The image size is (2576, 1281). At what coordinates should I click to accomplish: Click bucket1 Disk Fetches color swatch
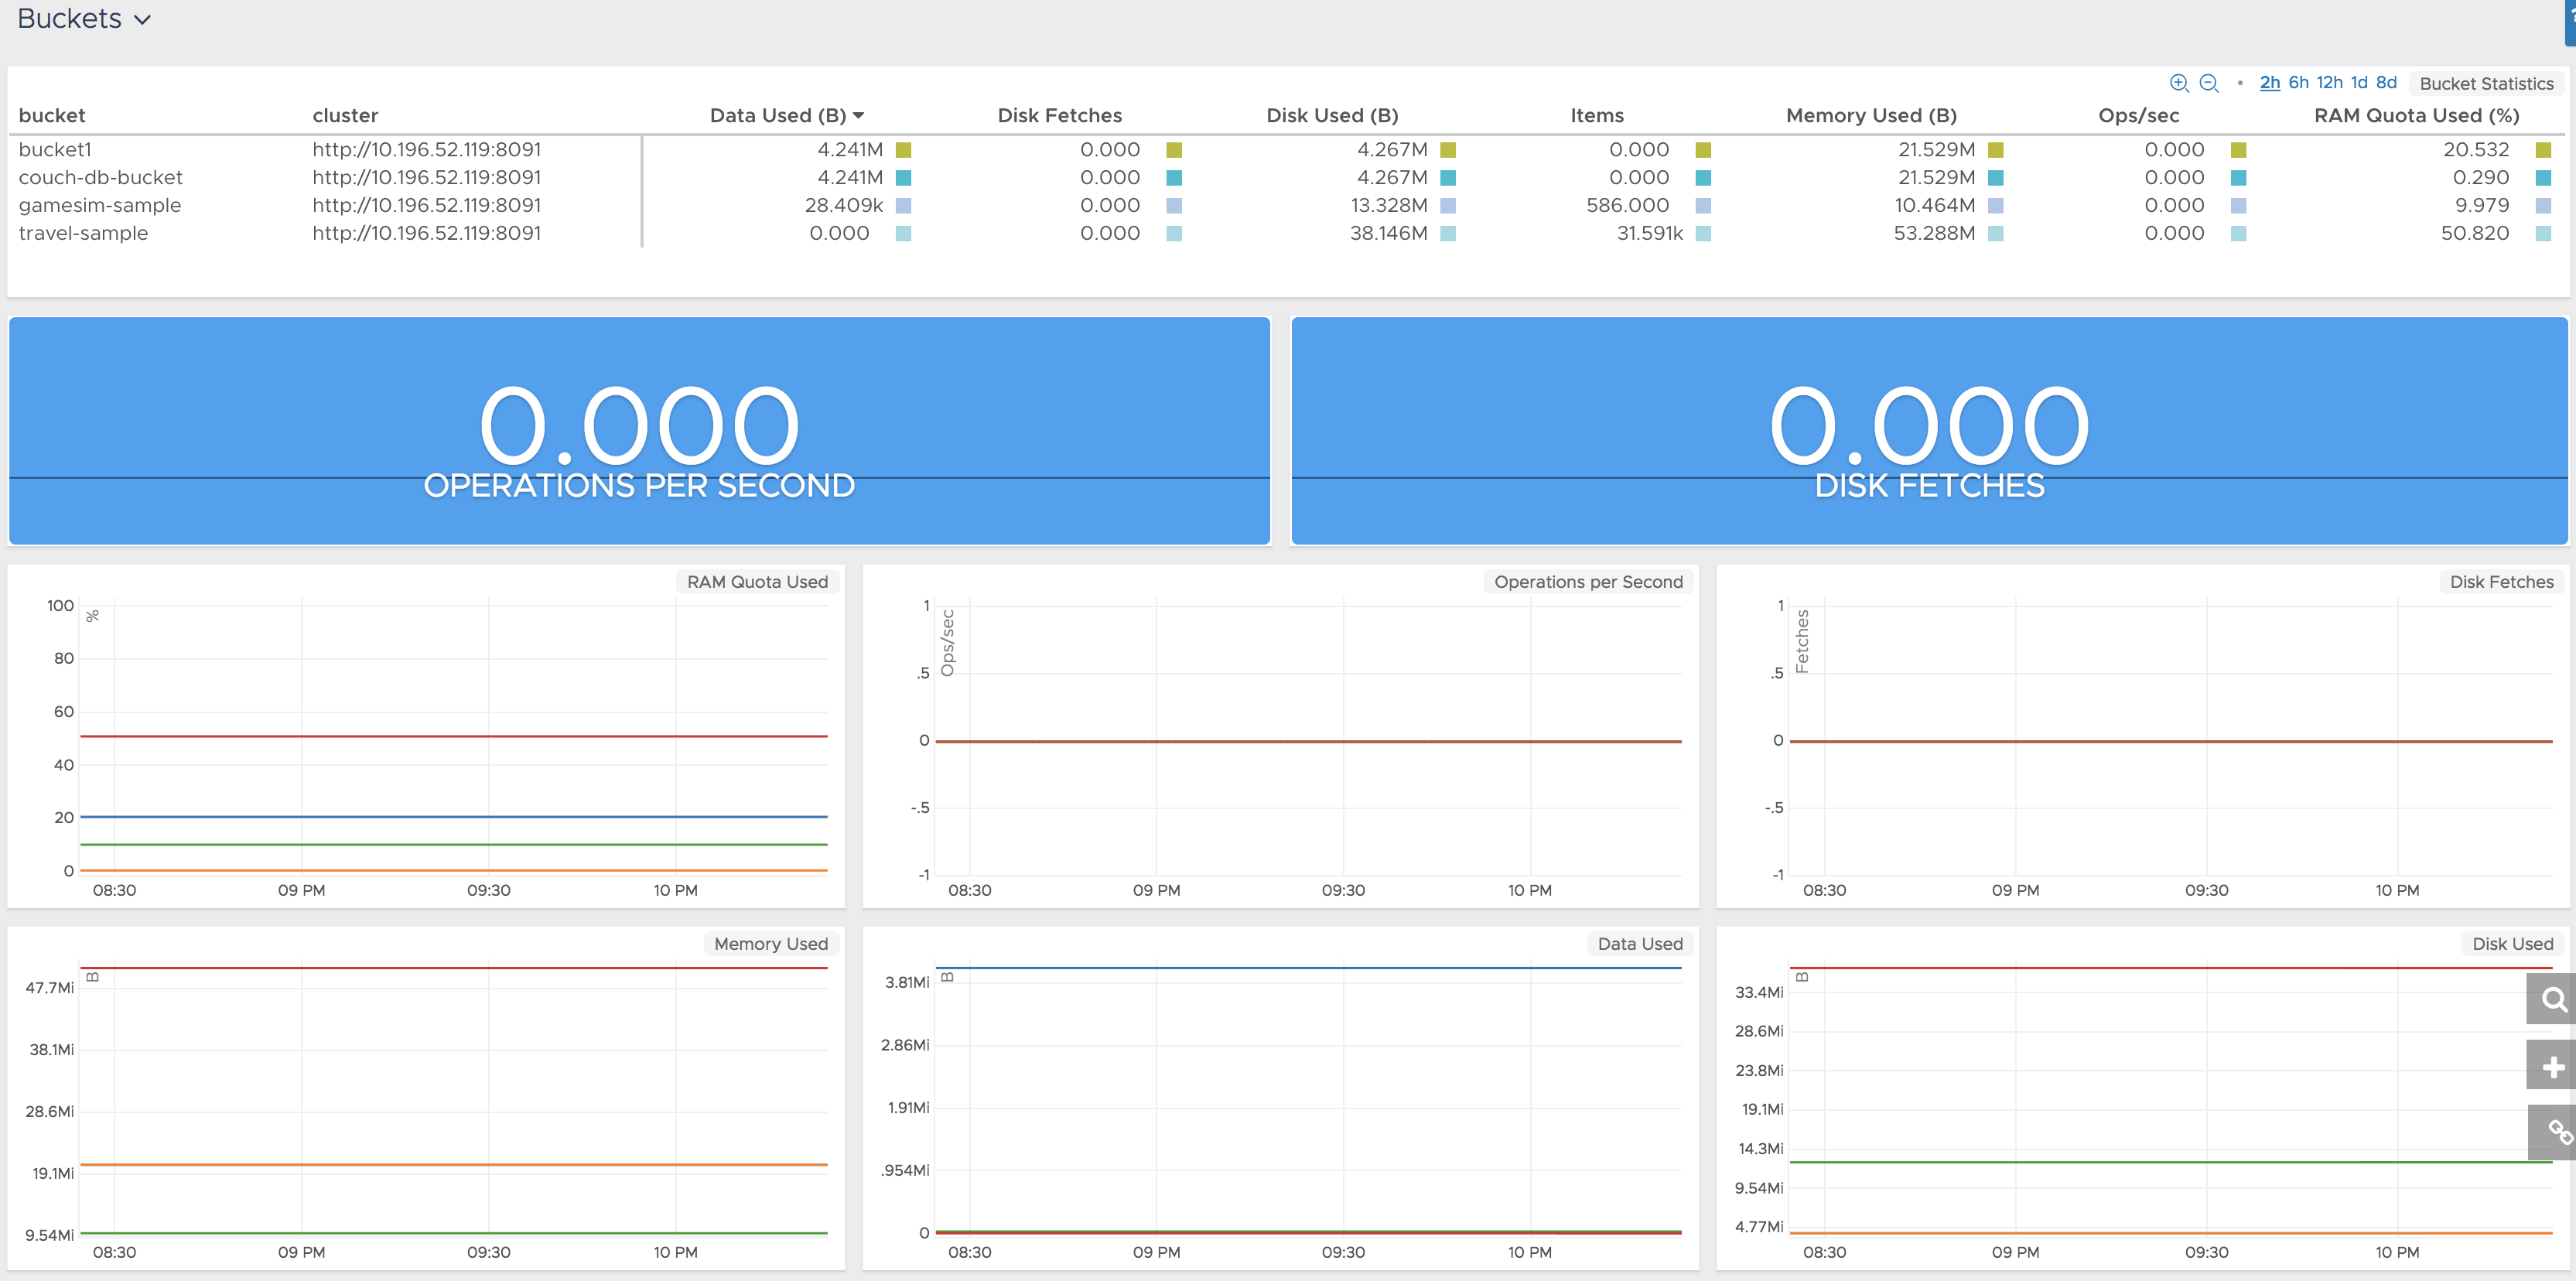tap(1174, 150)
